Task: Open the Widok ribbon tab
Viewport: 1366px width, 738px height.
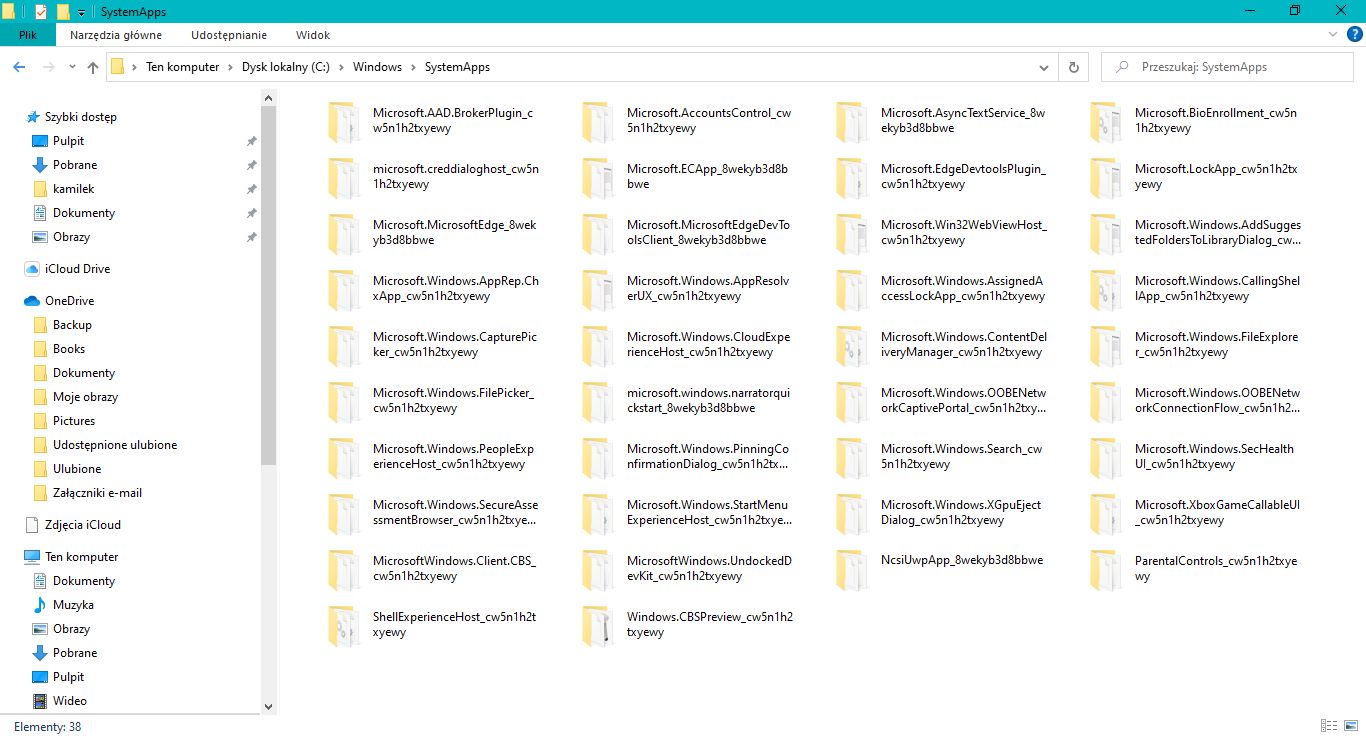Action: [313, 34]
